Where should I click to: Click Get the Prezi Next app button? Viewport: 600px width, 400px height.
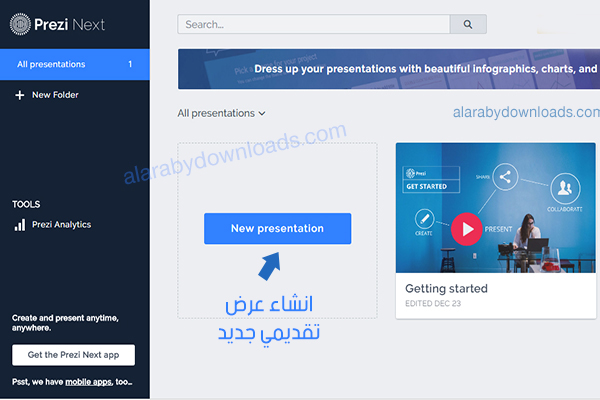click(73, 355)
